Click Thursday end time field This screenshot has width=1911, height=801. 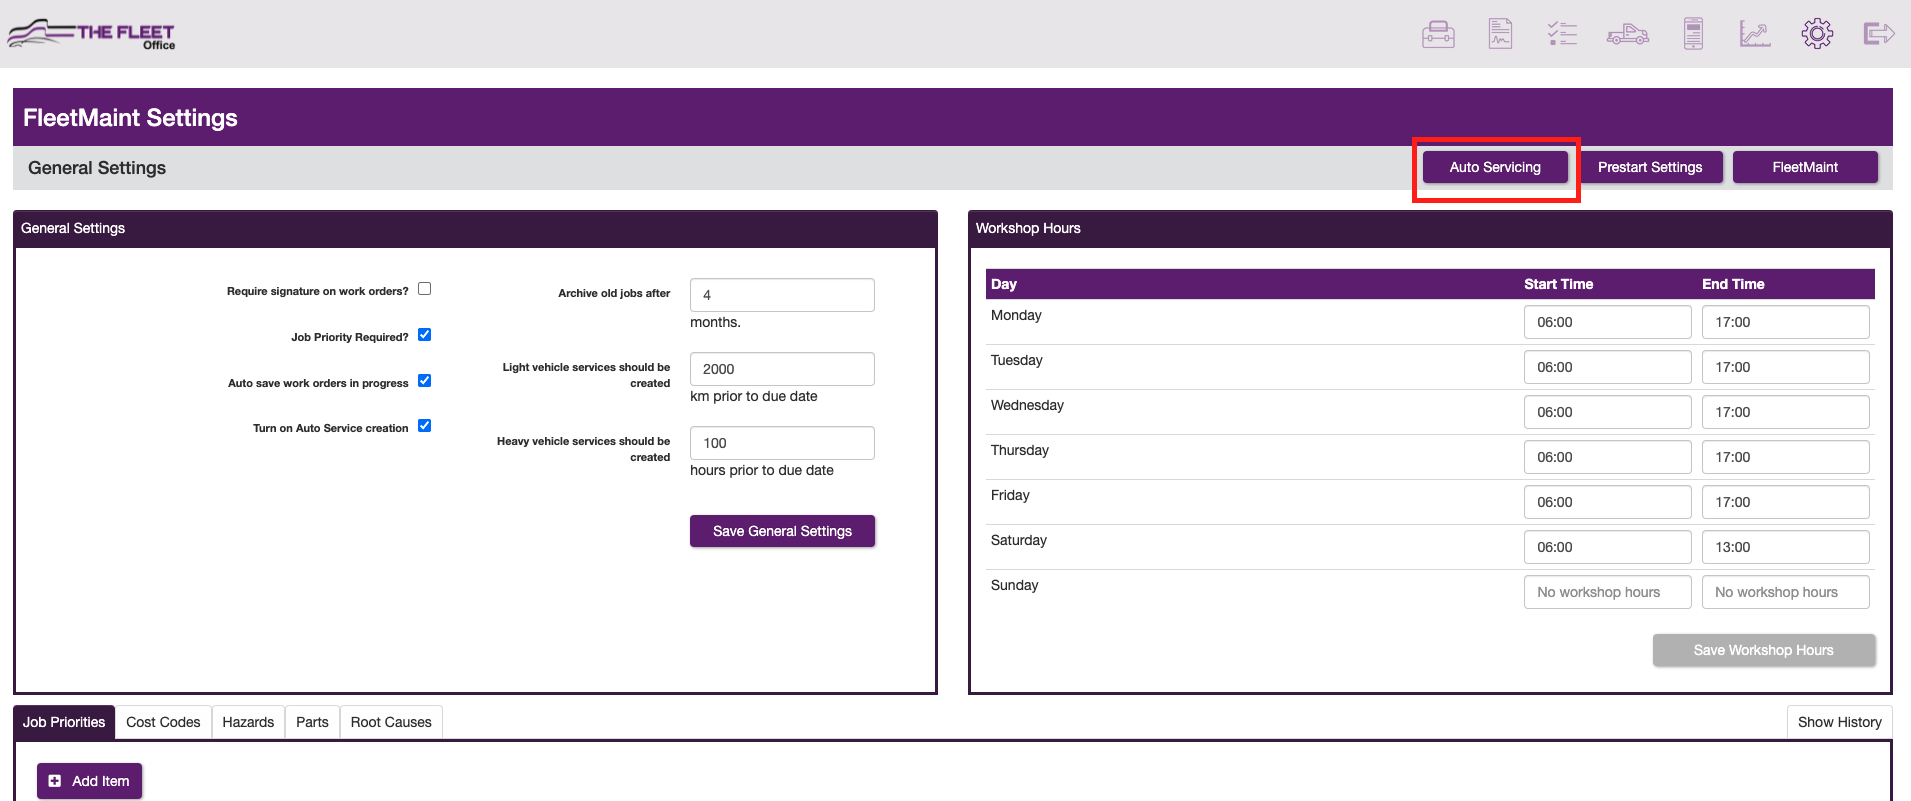(1785, 457)
